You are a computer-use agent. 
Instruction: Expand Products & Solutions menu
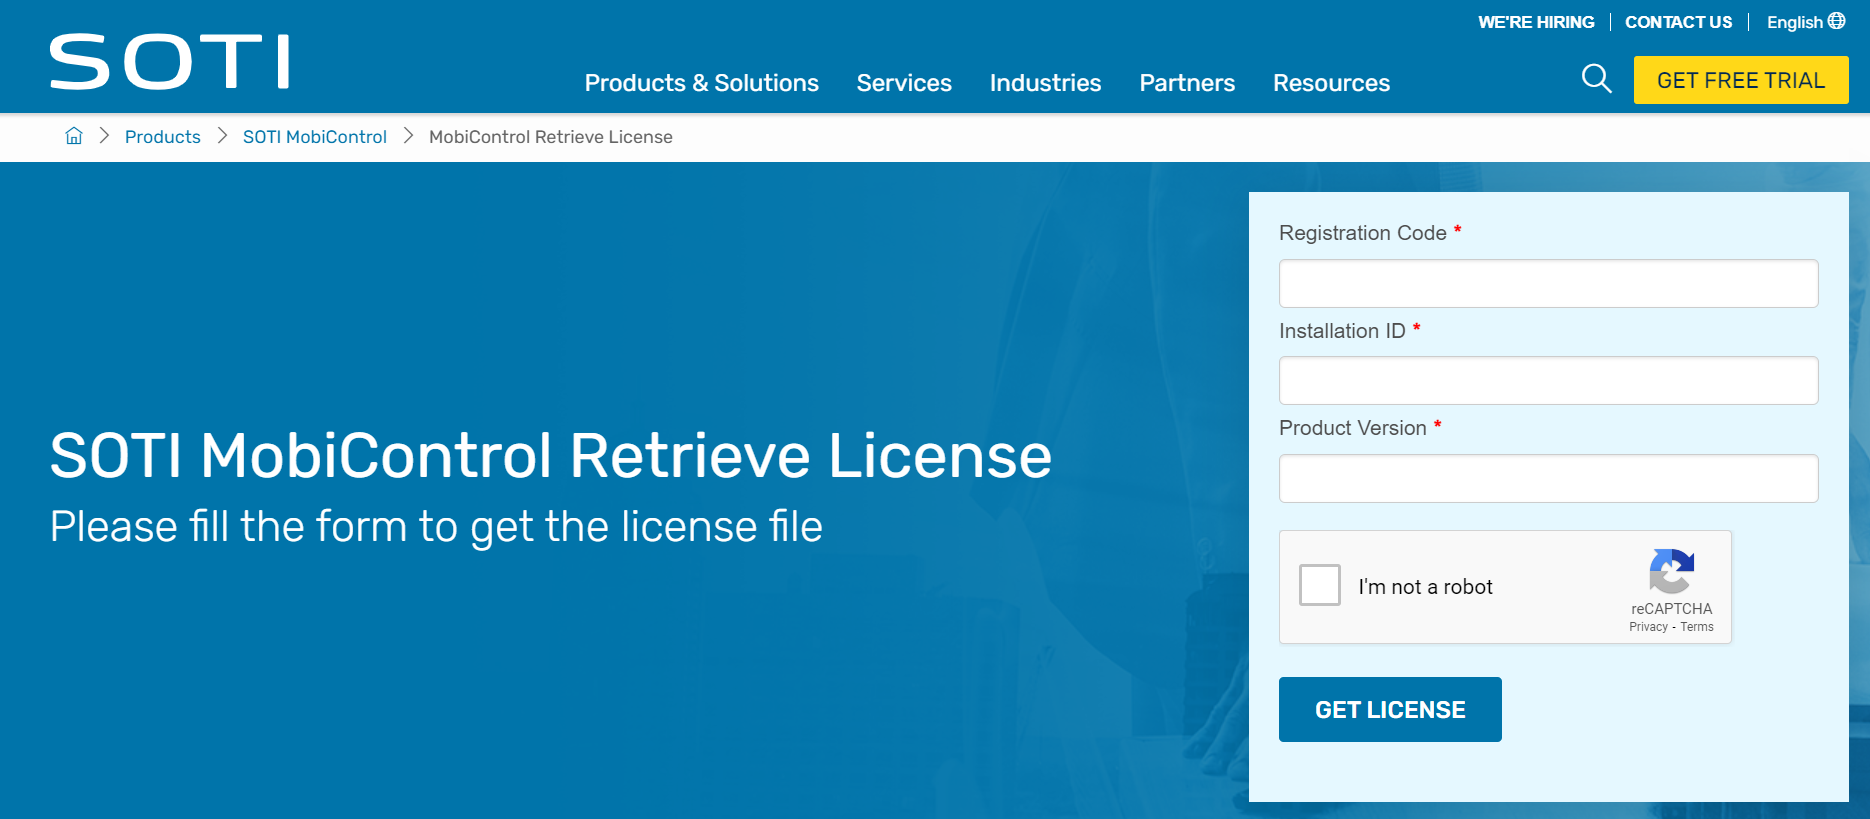[701, 83]
